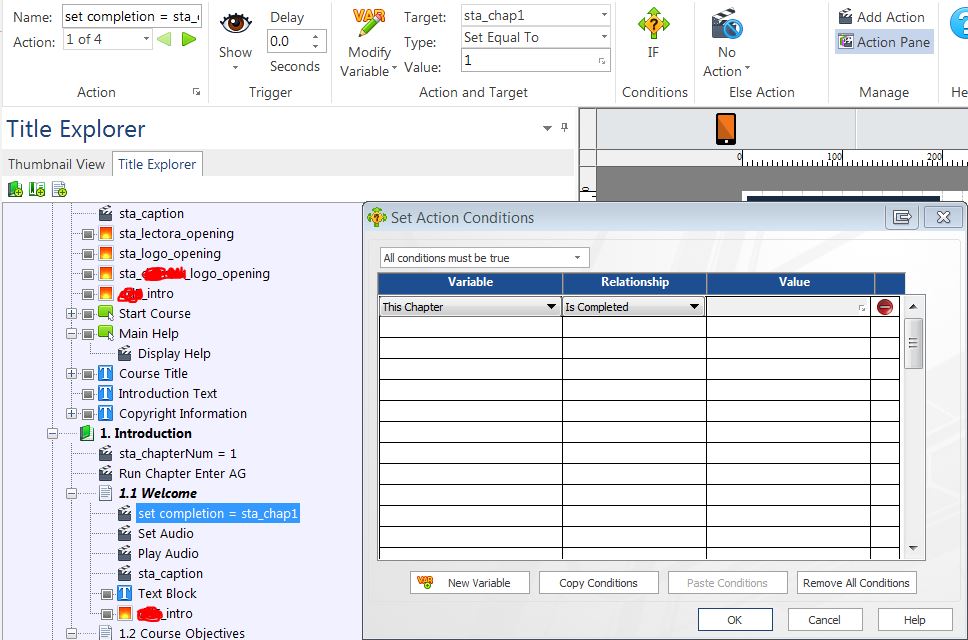The height and width of the screenshot is (640, 968).
Task: Click the button icon beside Start Course
Action: tap(106, 313)
